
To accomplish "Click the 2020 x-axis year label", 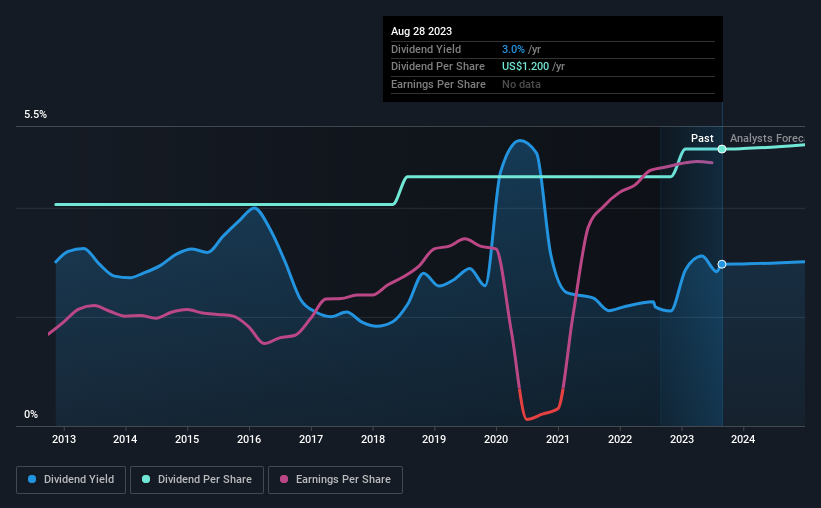I will (x=496, y=439).
